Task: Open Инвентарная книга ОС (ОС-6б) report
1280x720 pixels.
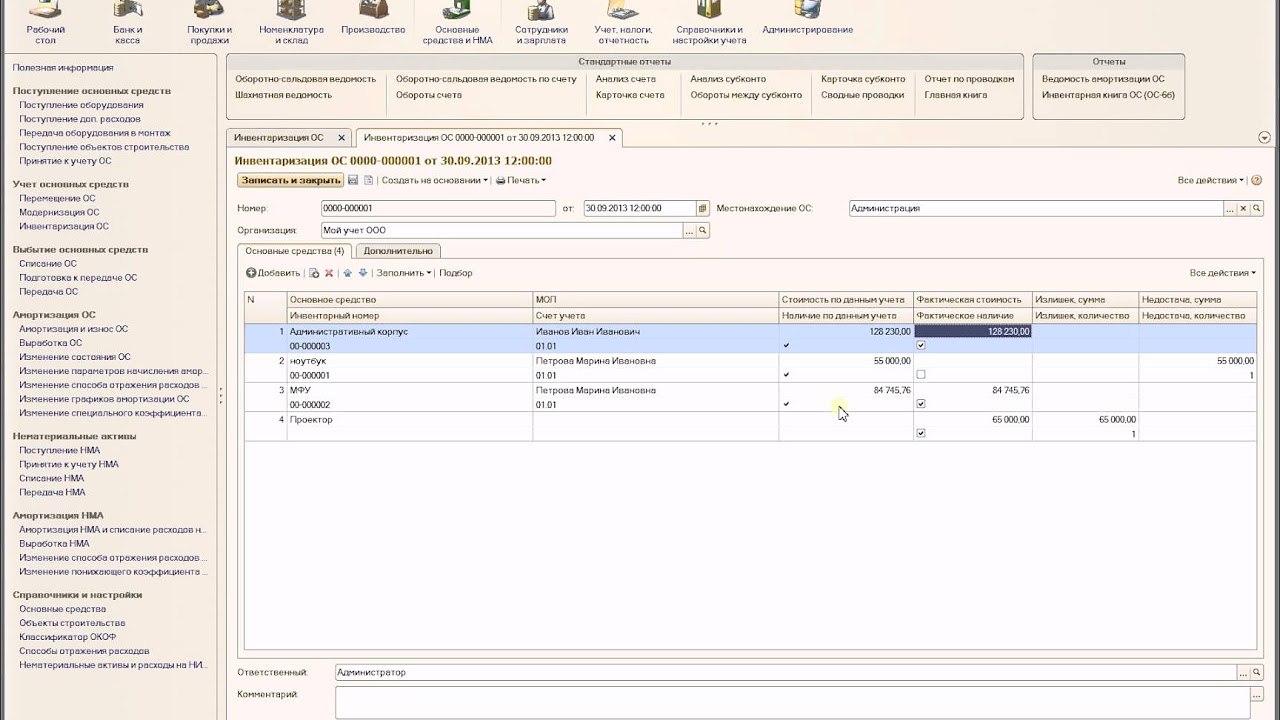Action: (x=1108, y=95)
